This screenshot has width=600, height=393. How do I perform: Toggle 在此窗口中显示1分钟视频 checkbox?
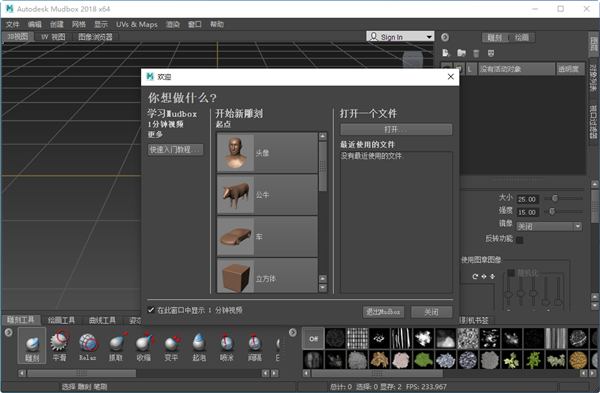pos(151,310)
